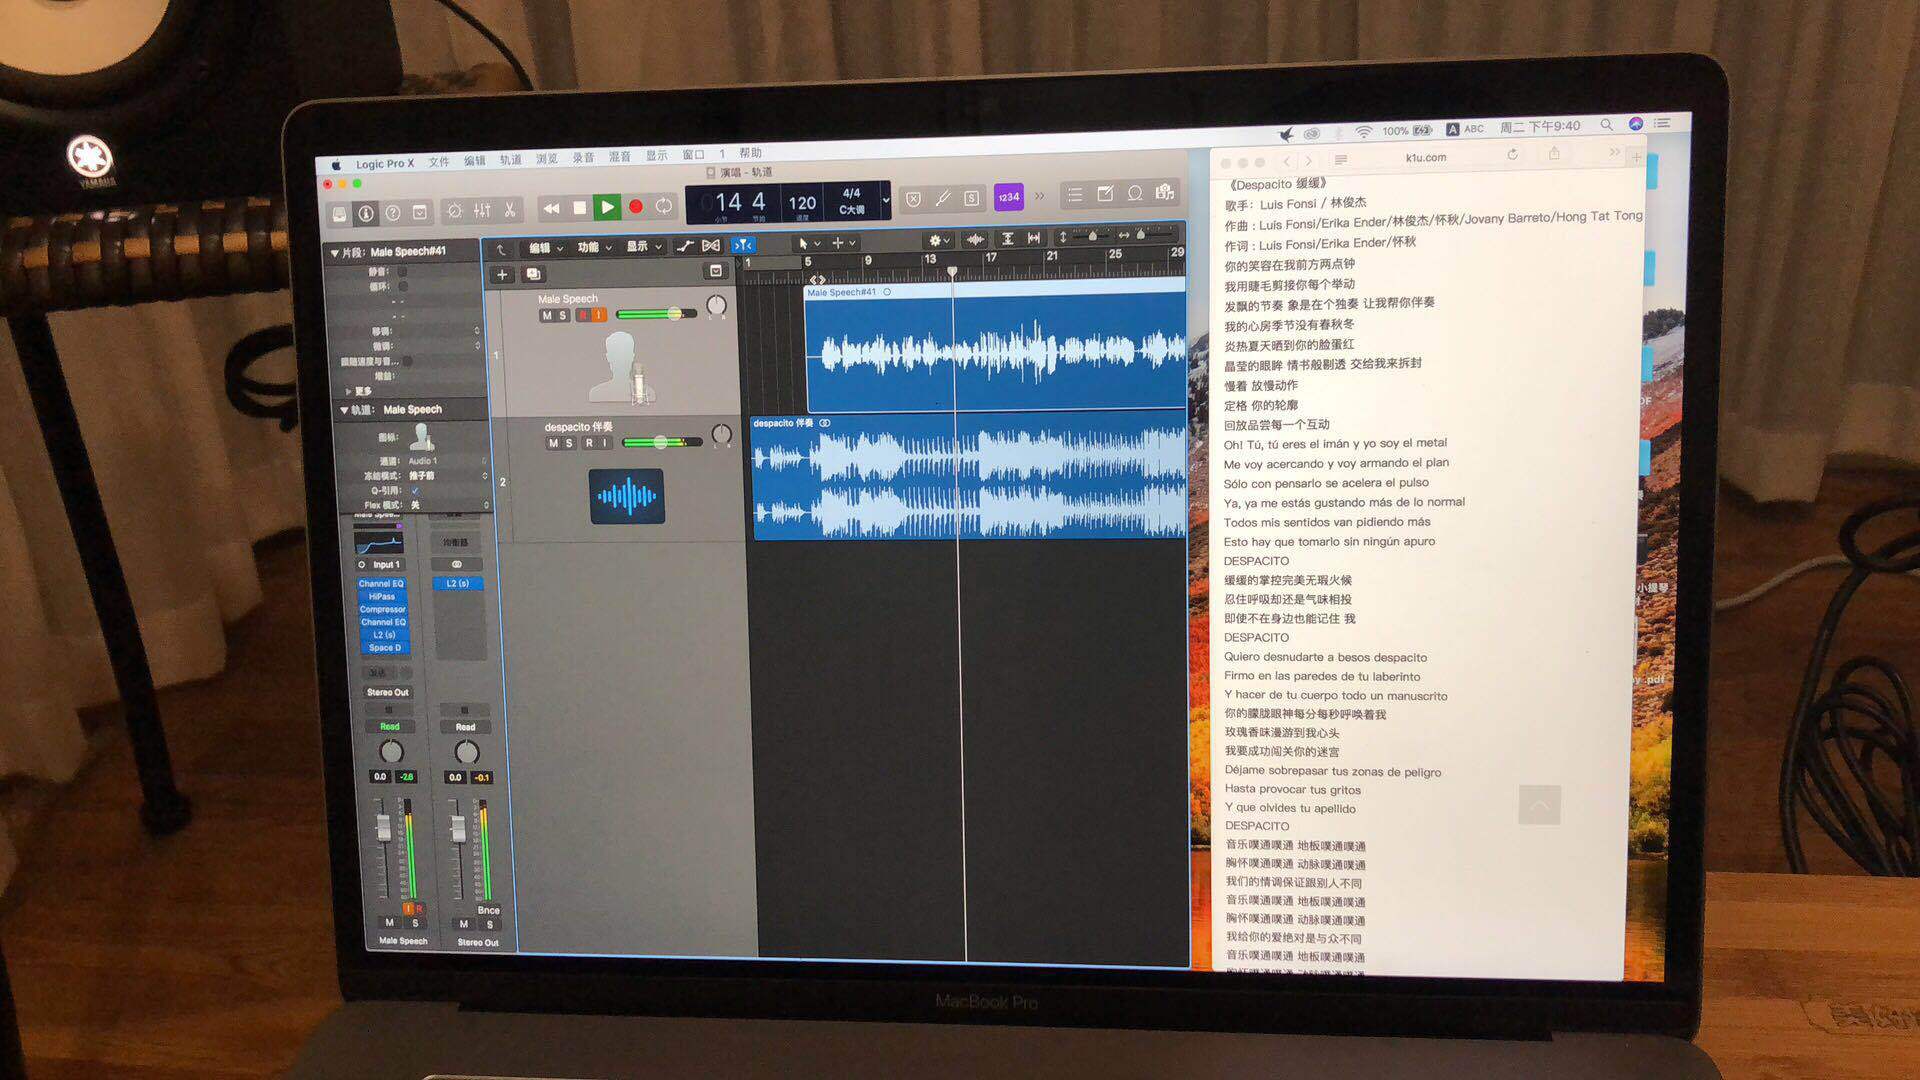Open the Editors scissors button

pos(509,210)
